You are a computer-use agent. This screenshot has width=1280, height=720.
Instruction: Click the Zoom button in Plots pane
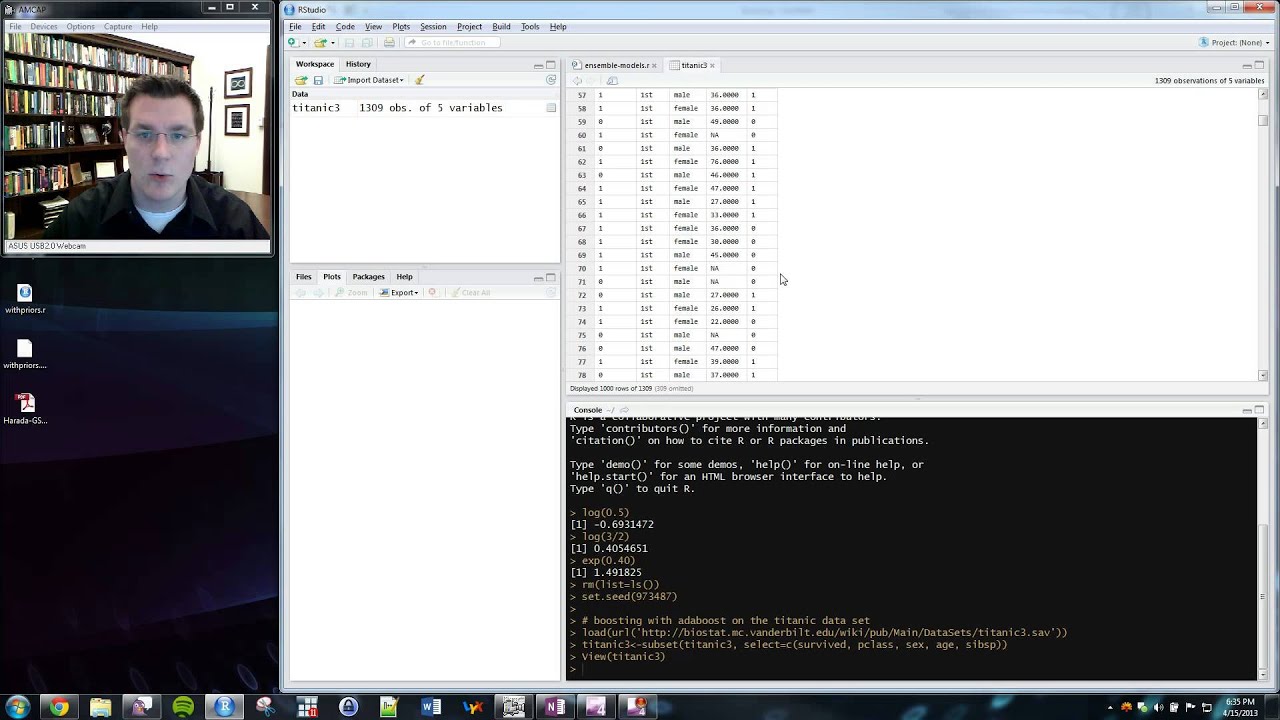pos(351,293)
